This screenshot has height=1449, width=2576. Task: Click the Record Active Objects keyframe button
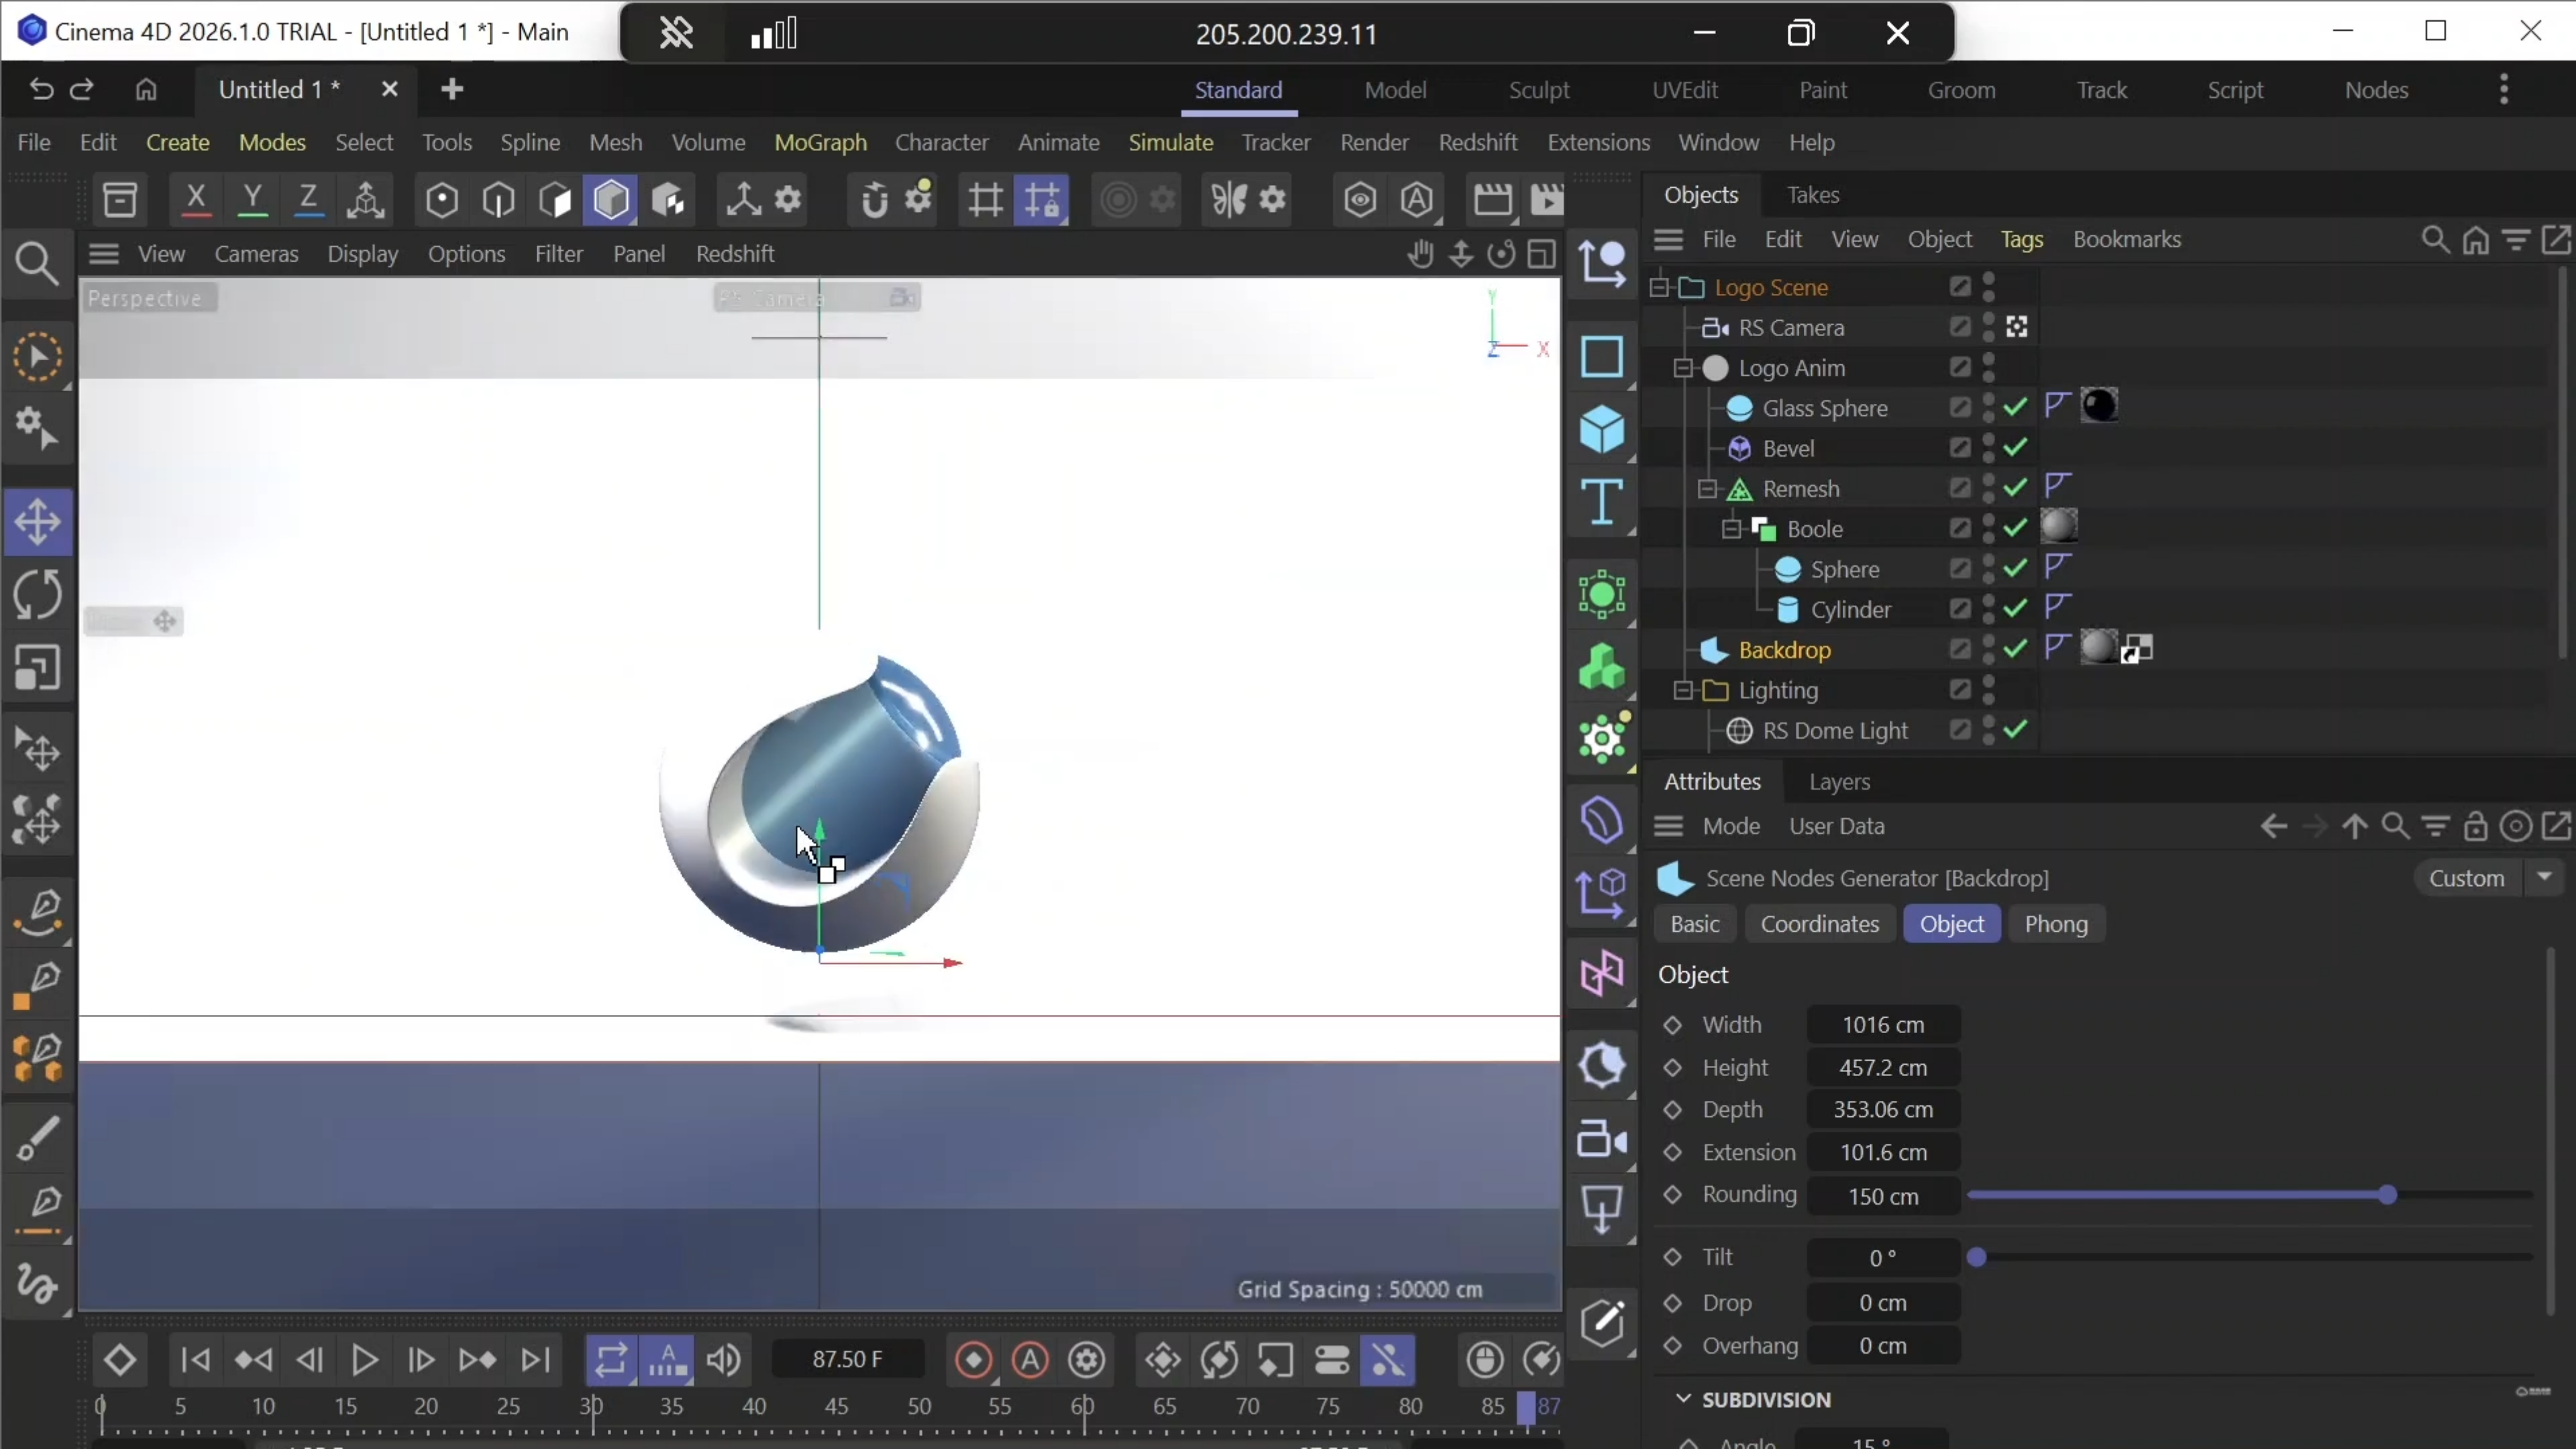[973, 1360]
